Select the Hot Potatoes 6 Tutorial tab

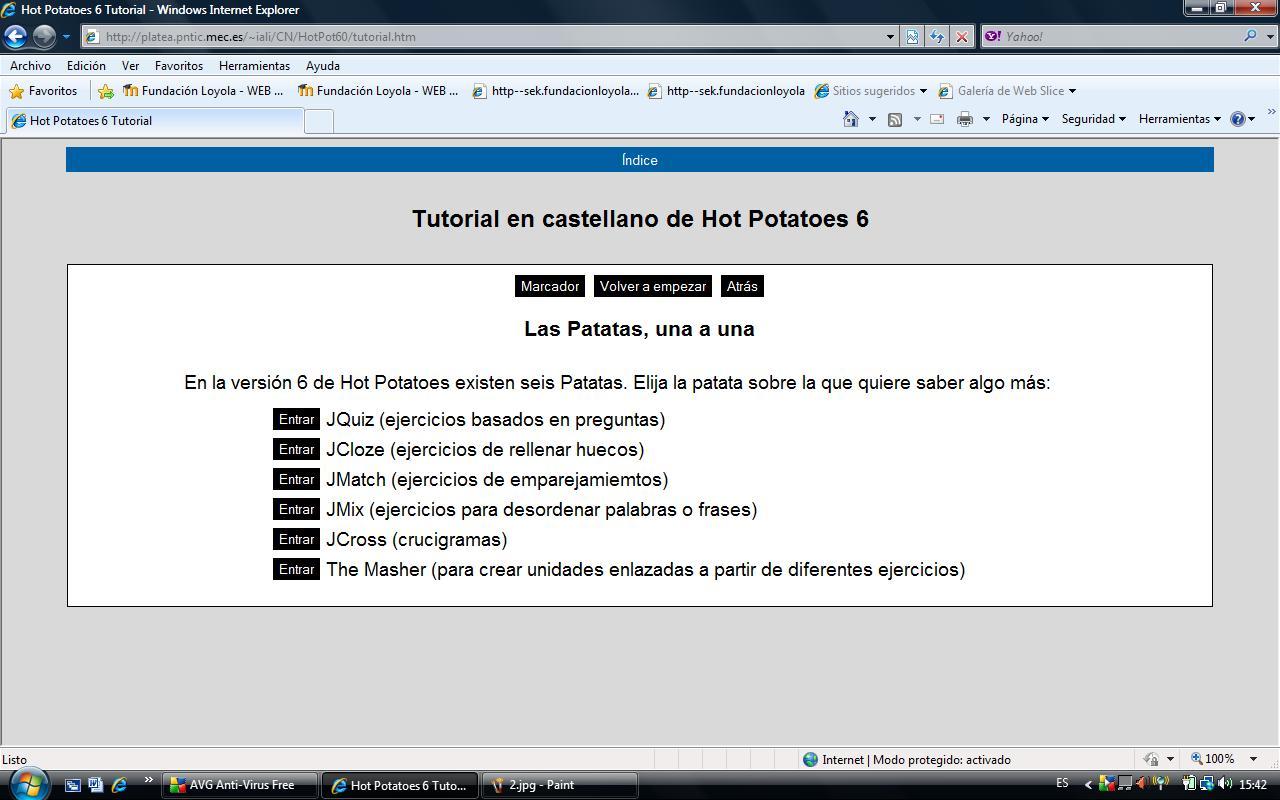[x=153, y=120]
